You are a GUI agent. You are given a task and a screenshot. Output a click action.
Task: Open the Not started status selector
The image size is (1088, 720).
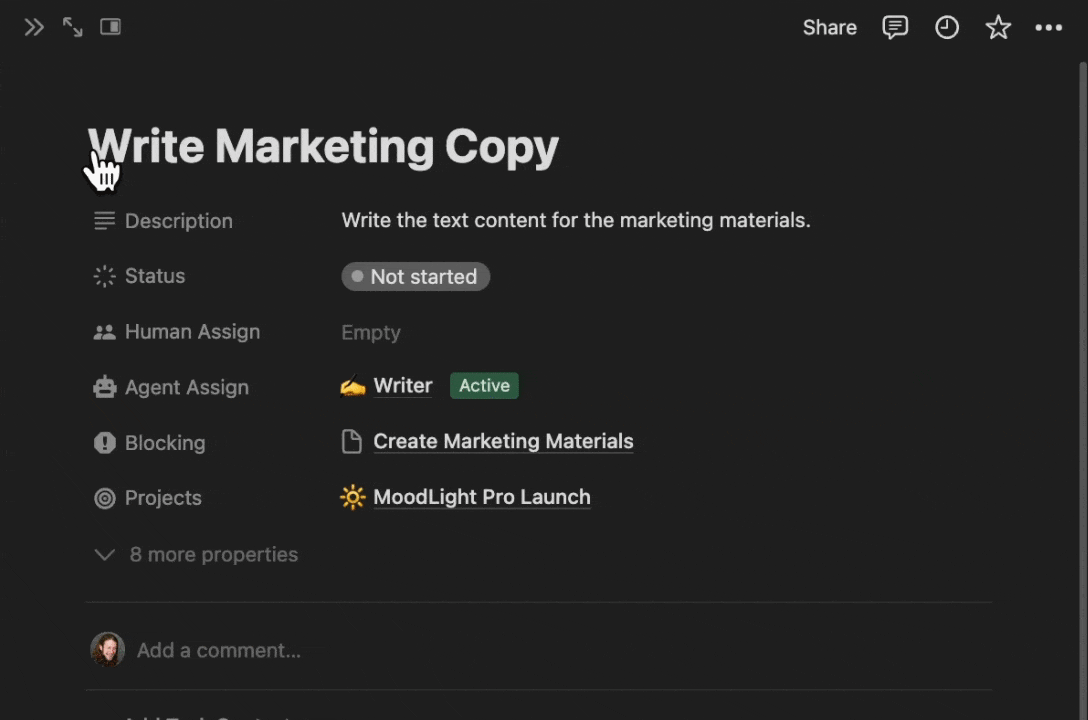pos(415,276)
